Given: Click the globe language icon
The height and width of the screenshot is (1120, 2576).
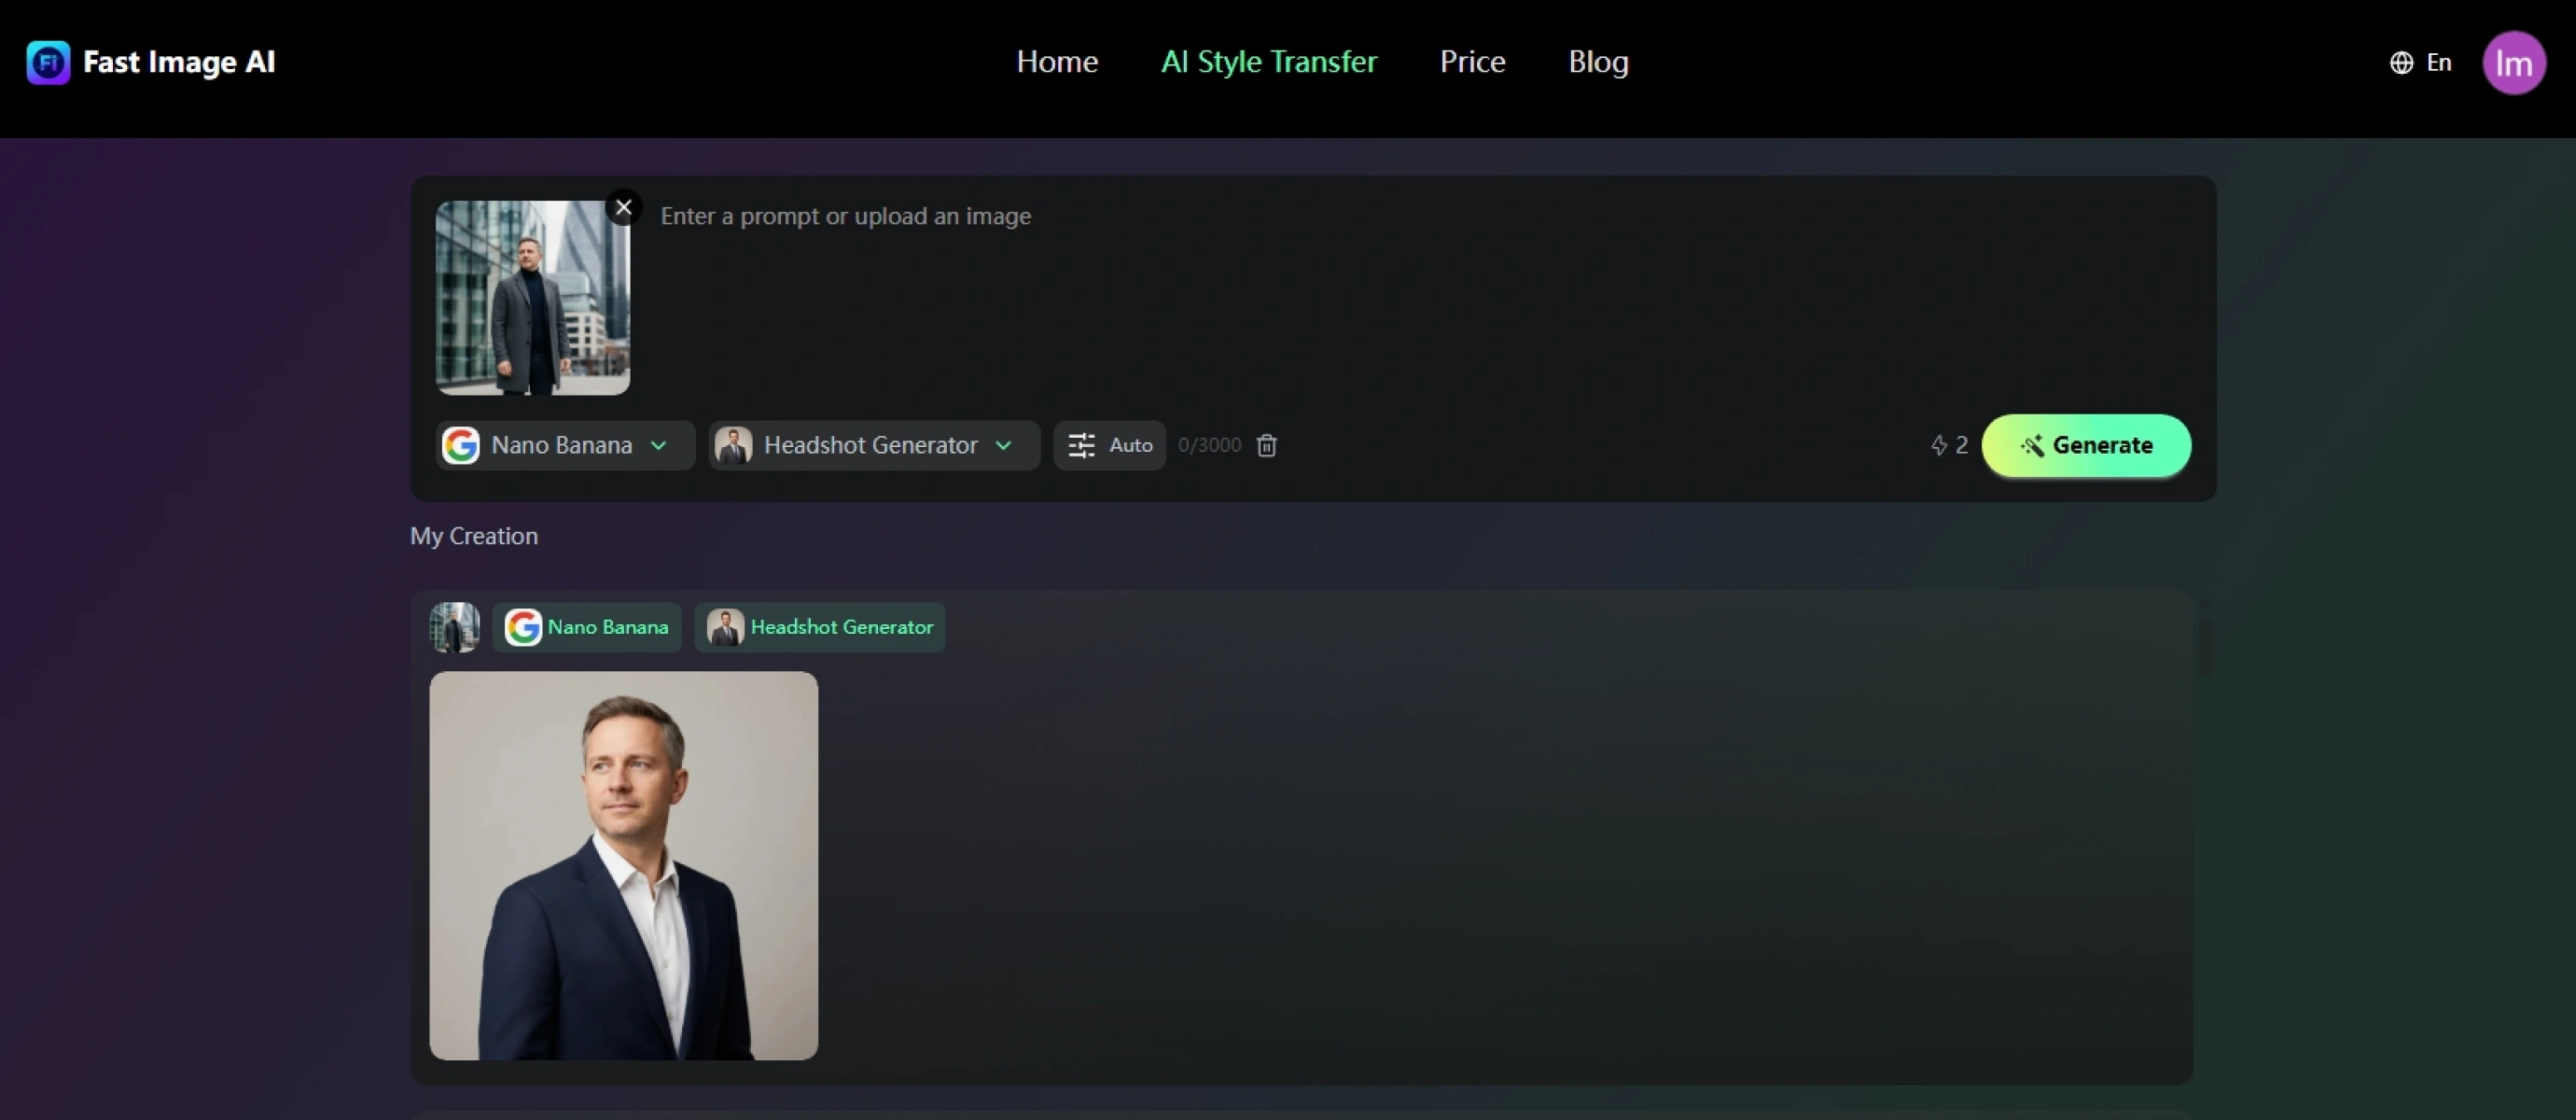Looking at the screenshot, I should 2401,63.
